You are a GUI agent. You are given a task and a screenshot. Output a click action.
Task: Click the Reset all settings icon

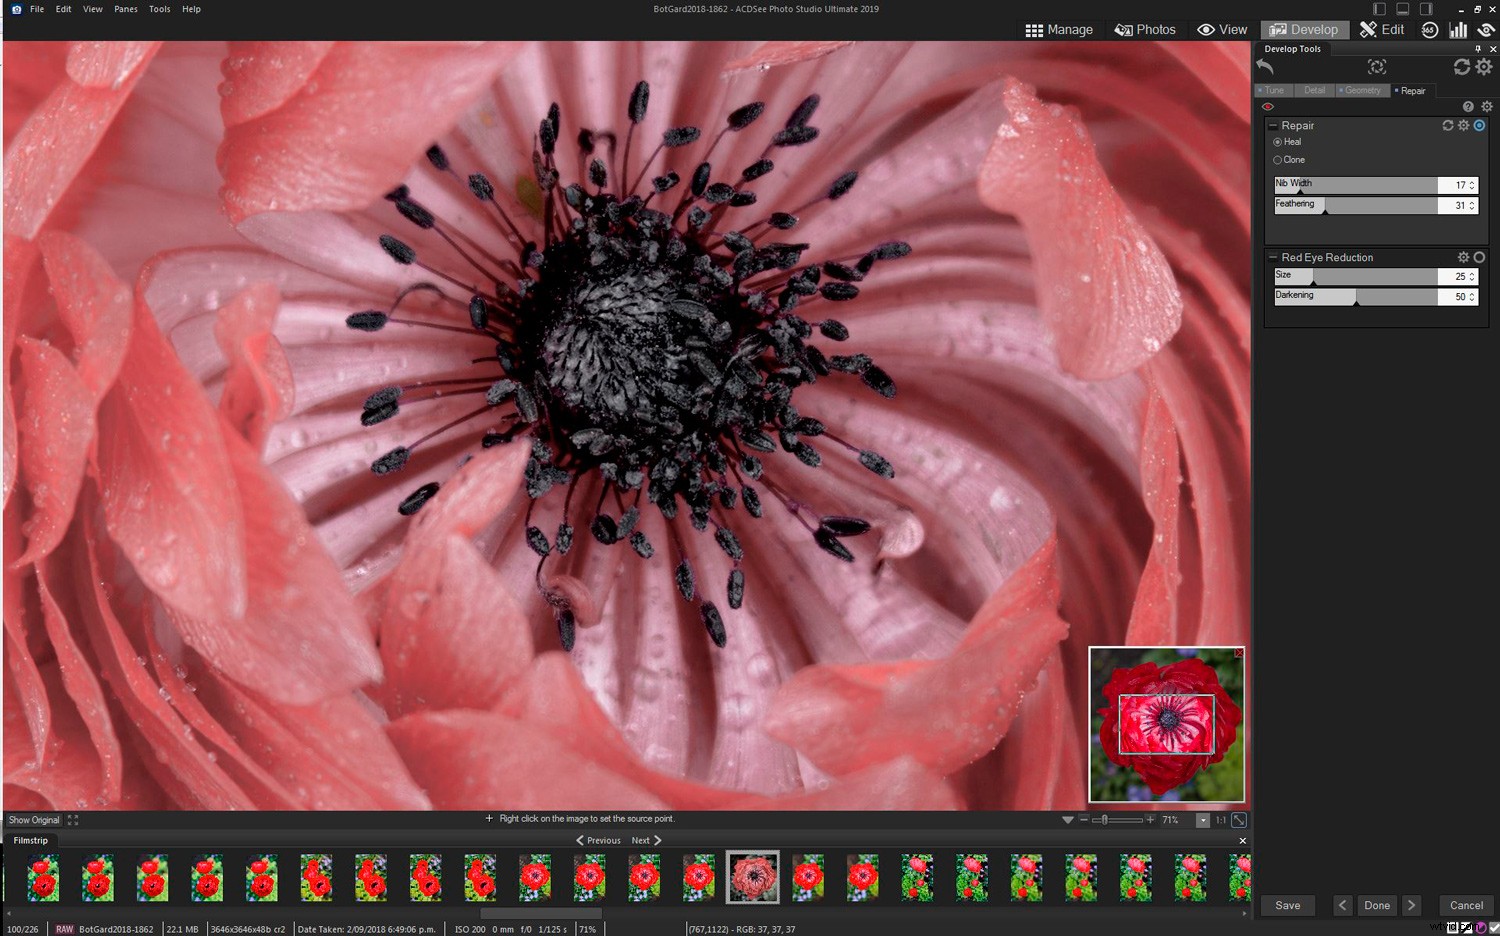click(x=1461, y=66)
